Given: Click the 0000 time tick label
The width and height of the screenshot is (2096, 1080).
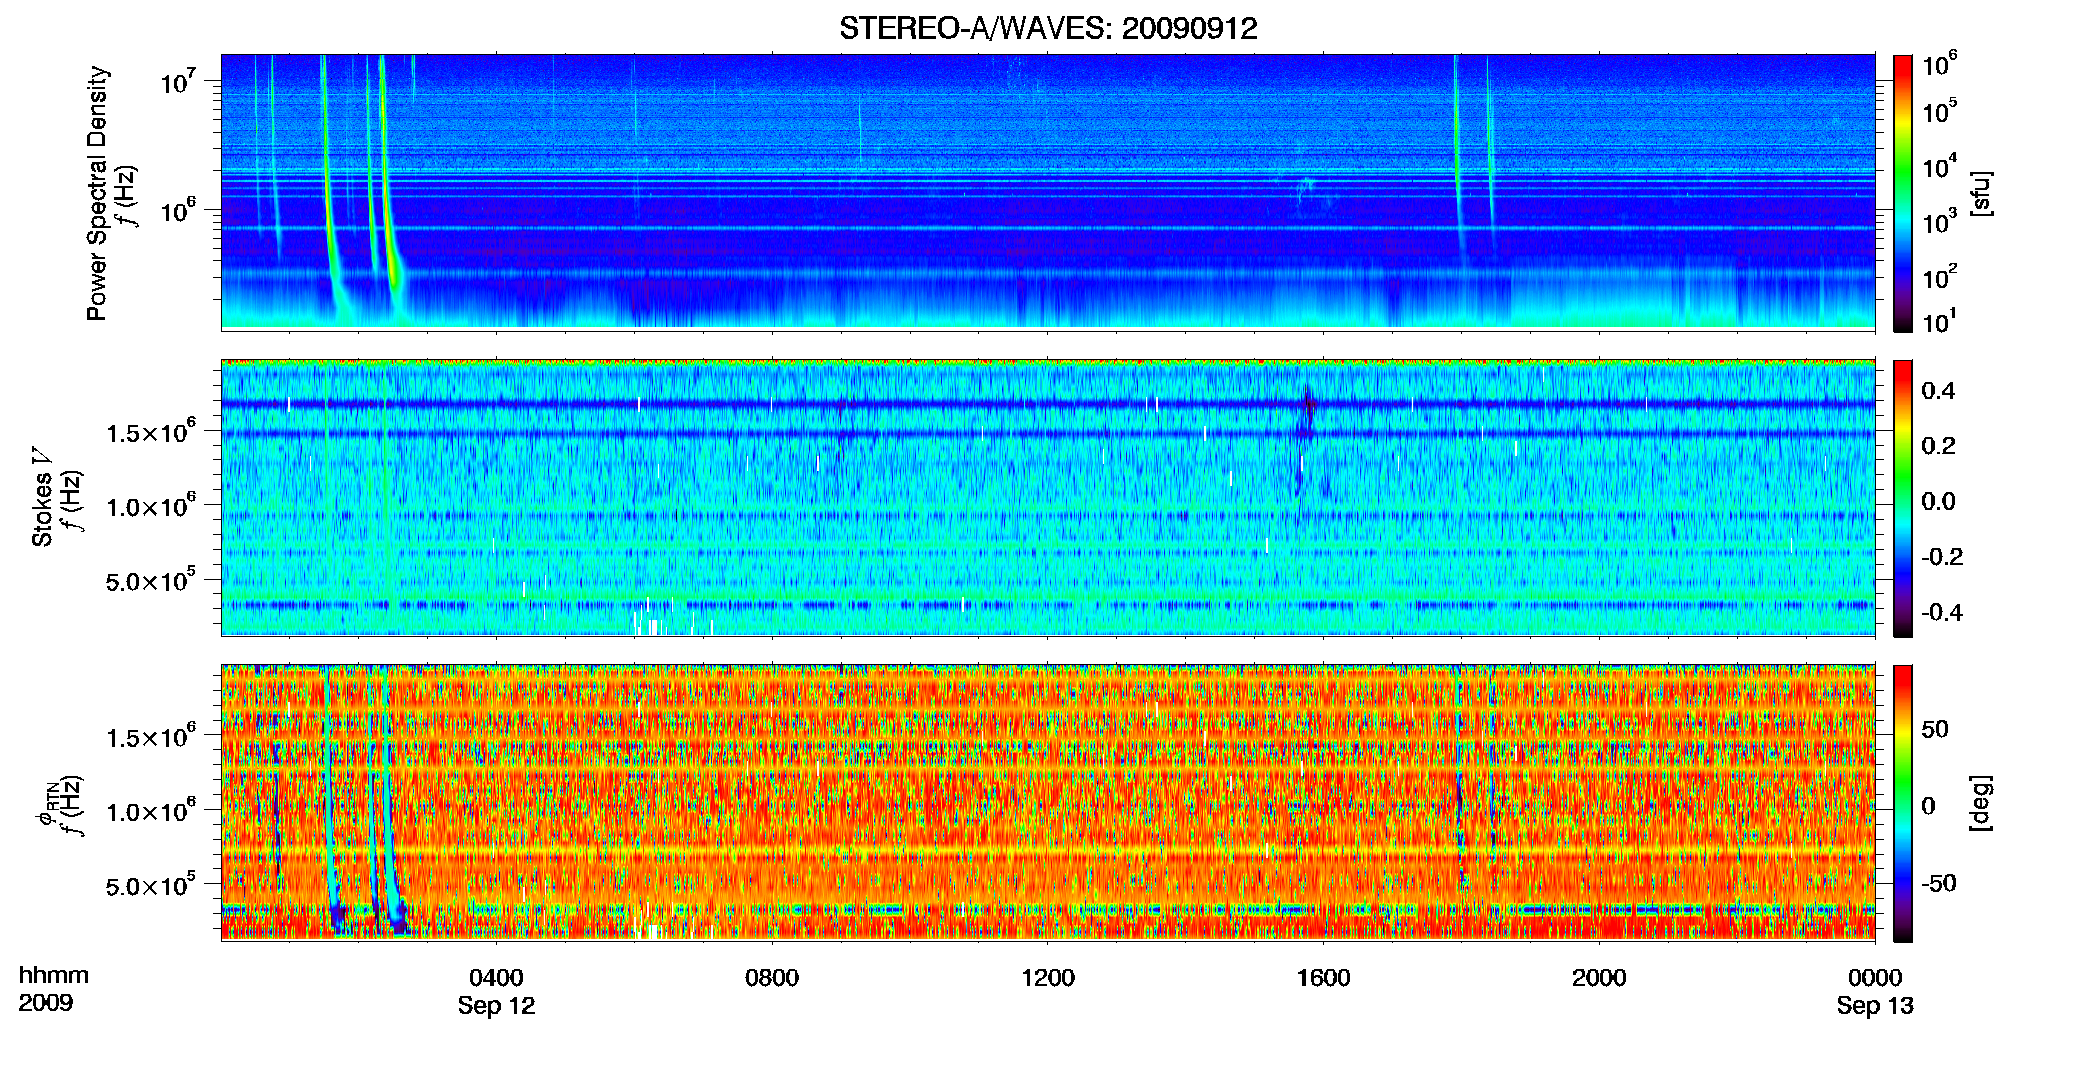Looking at the screenshot, I should [1875, 978].
